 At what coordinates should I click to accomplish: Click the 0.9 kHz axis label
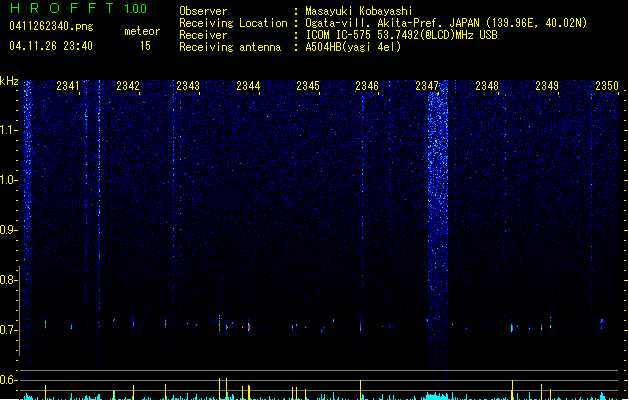(8, 230)
